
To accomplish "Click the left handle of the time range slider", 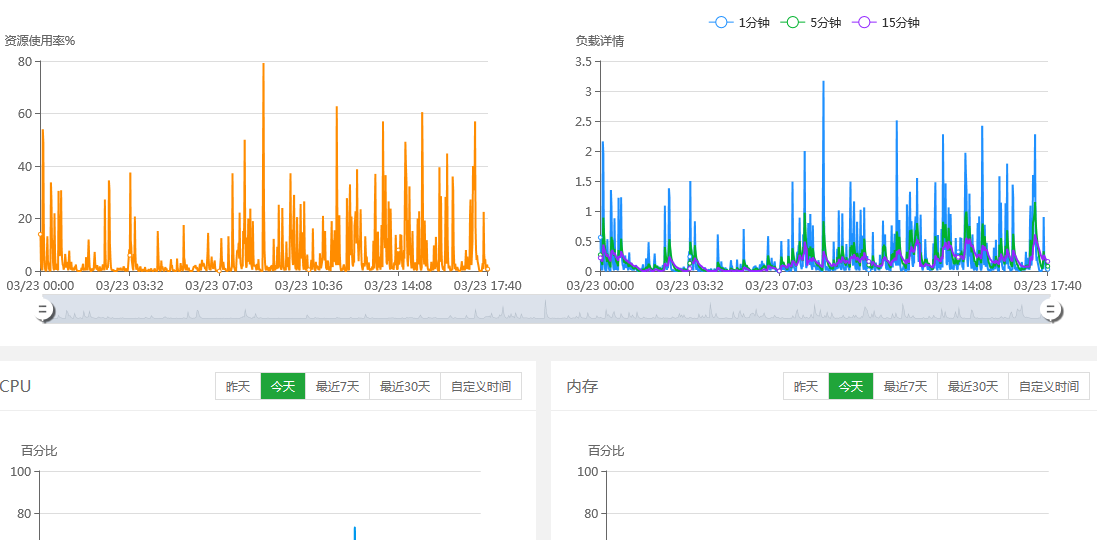I will pyautogui.click(x=43, y=311).
